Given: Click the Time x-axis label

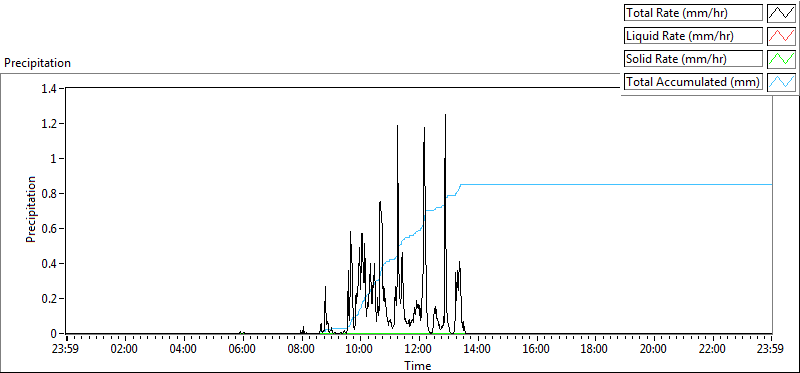Looking at the screenshot, I should point(418,366).
